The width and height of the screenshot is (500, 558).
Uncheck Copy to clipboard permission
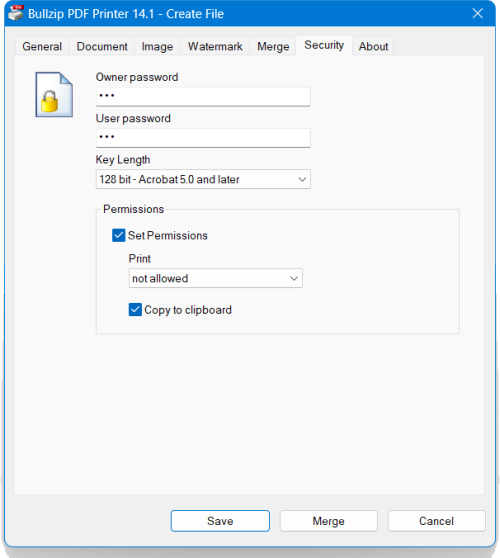(135, 310)
